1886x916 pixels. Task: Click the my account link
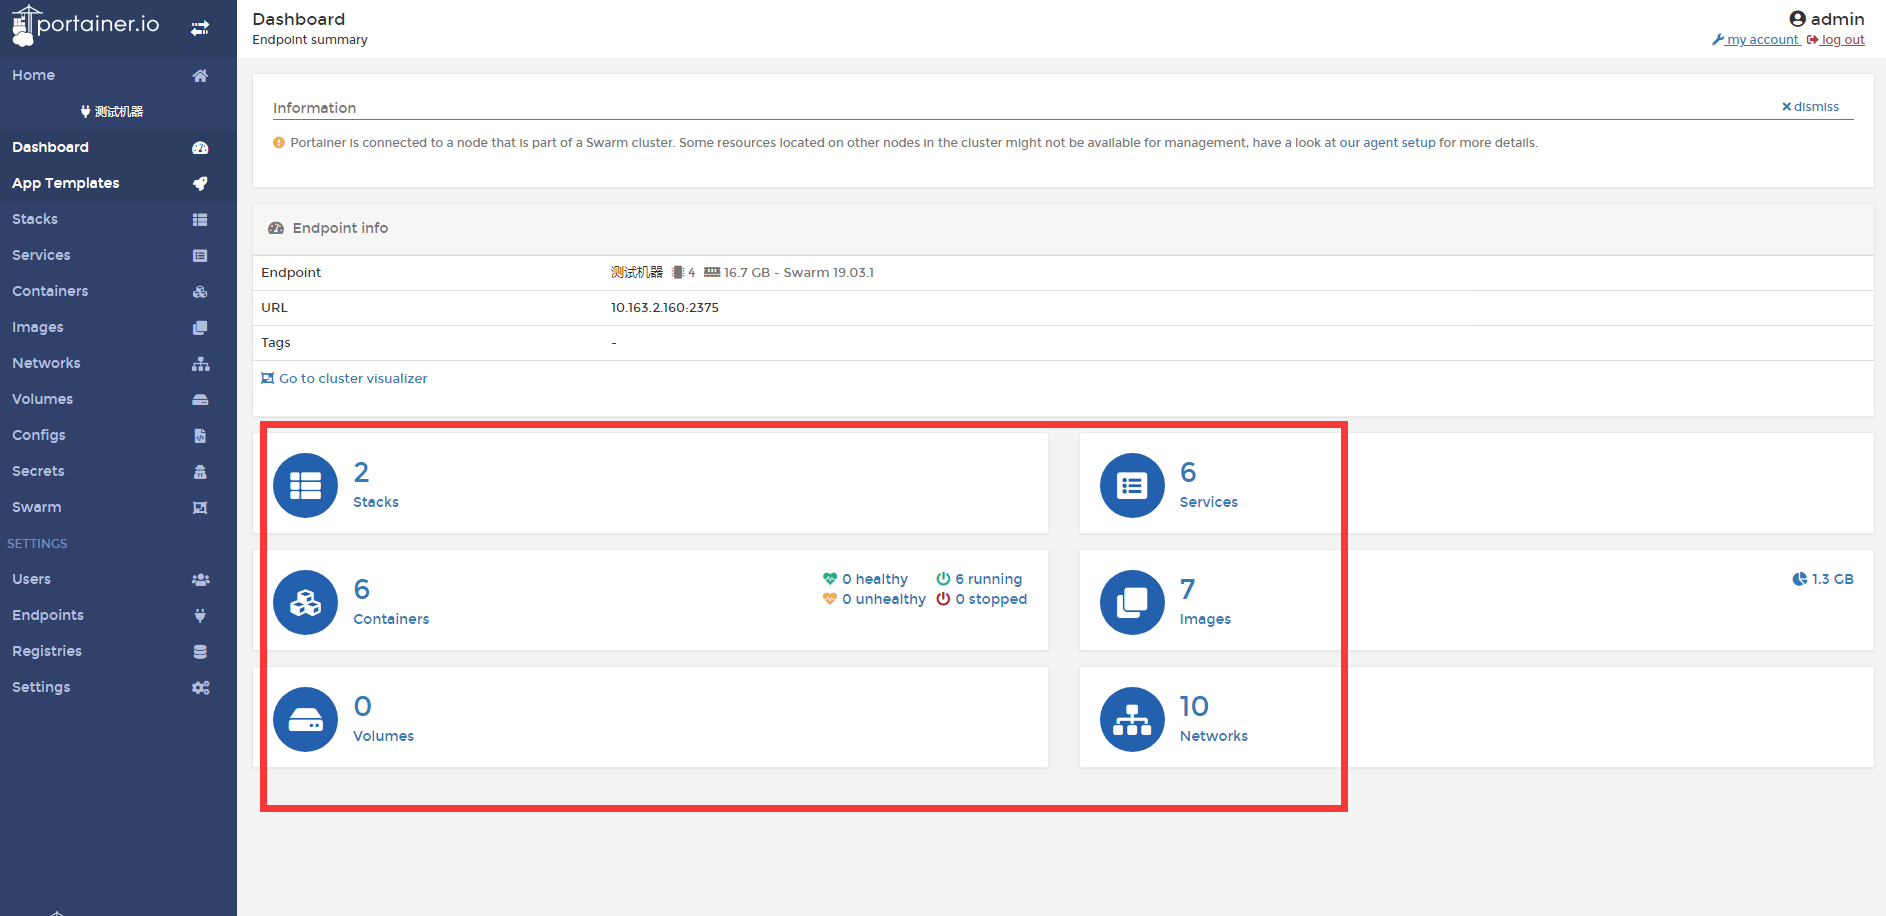[1756, 40]
